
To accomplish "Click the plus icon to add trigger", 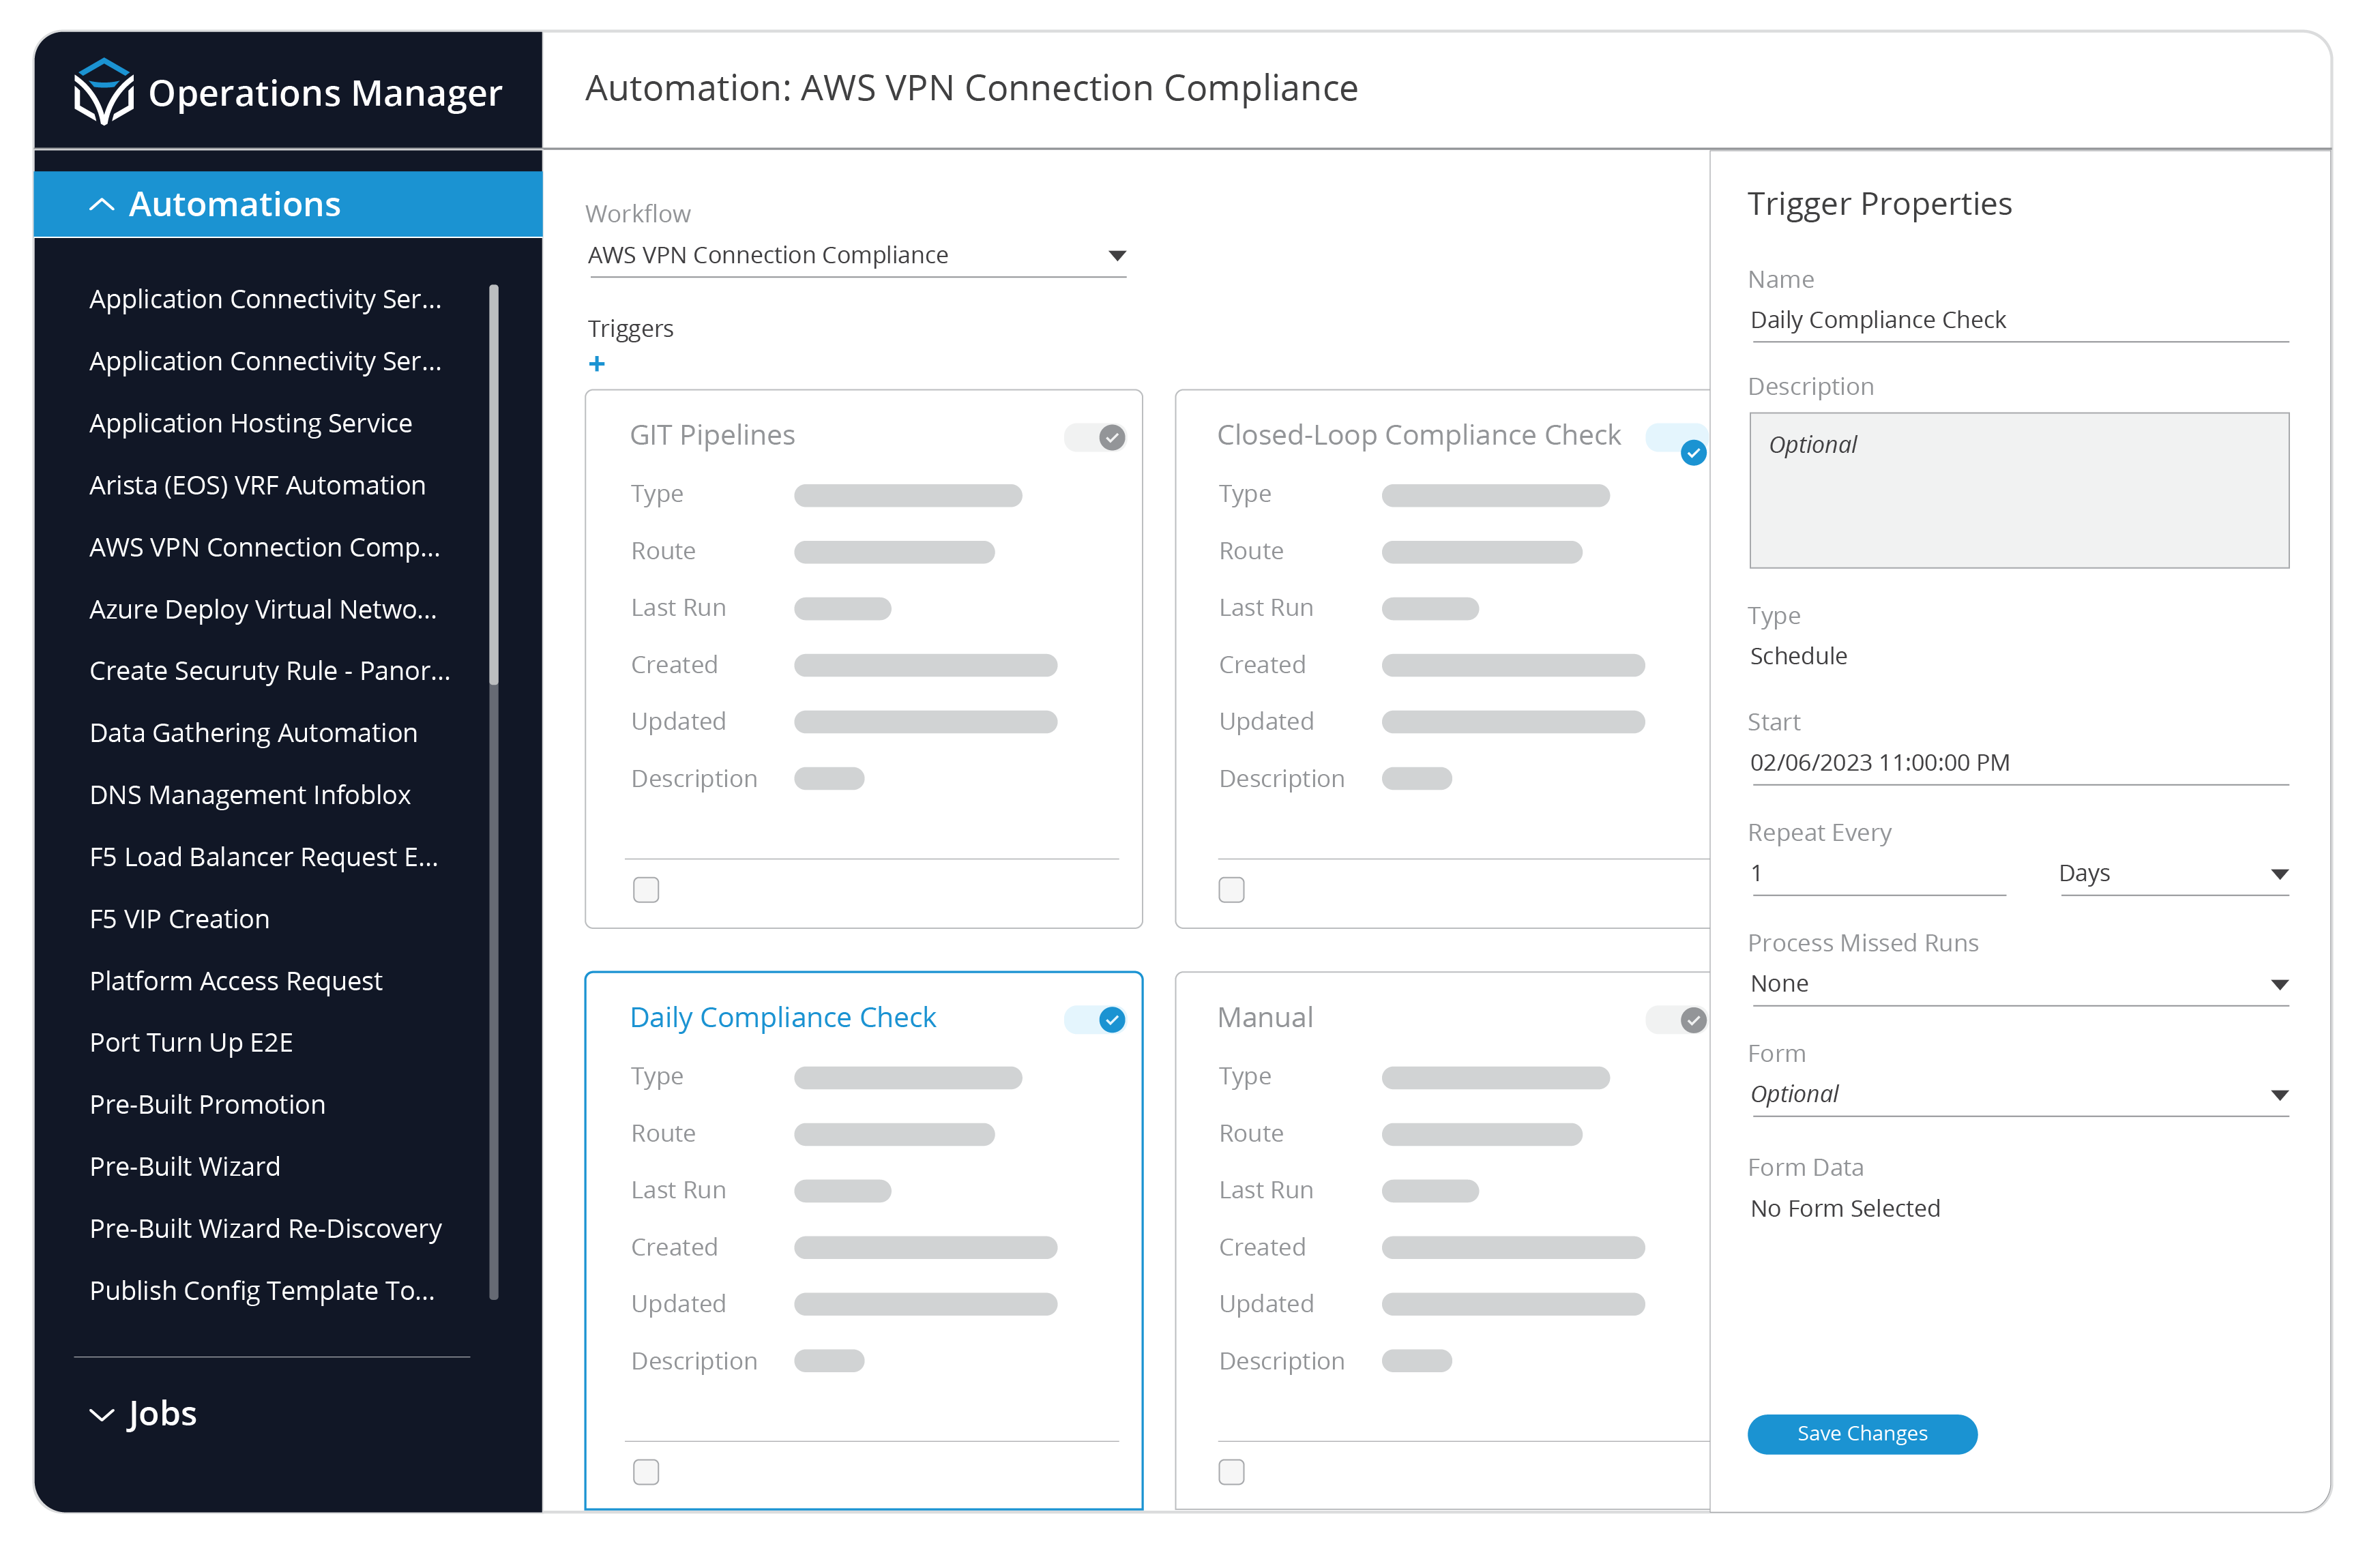I will pos(597,364).
